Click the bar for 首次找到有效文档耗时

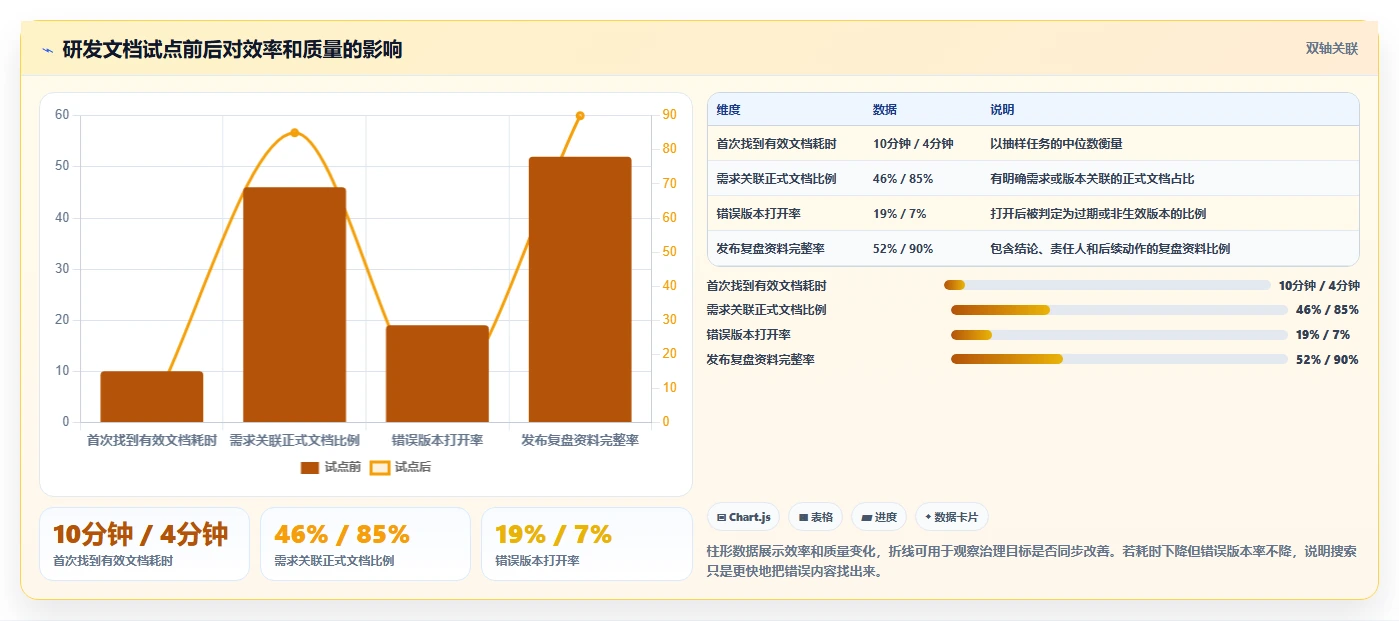point(152,396)
